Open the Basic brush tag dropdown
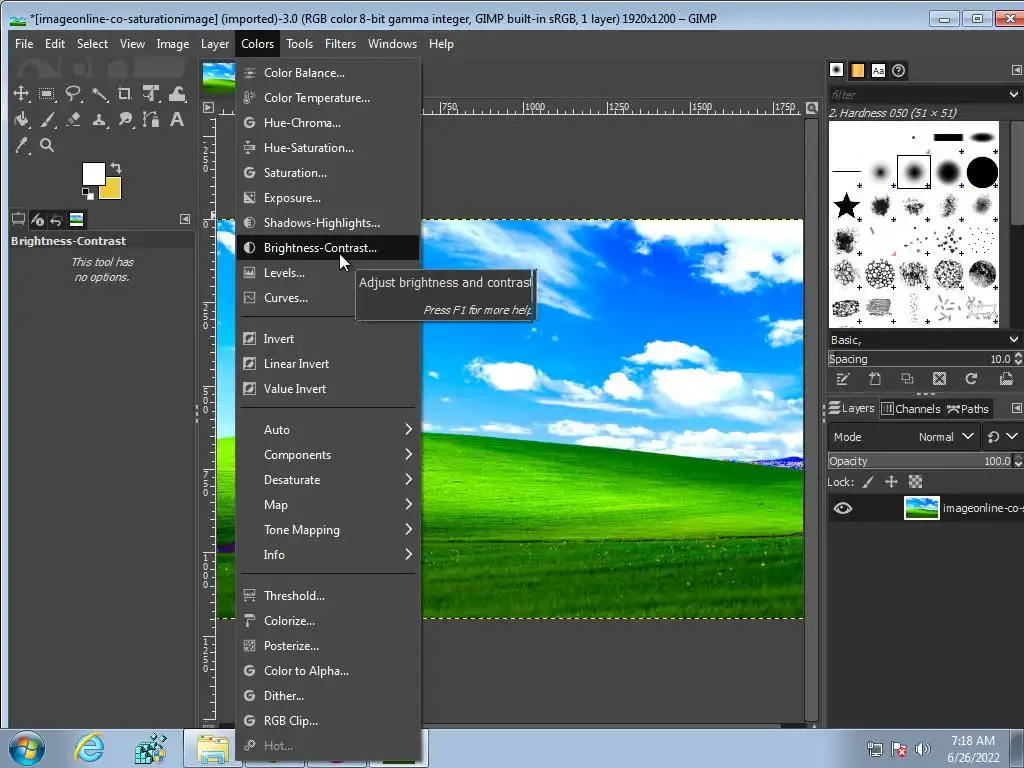Image resolution: width=1024 pixels, height=768 pixels. [924, 340]
